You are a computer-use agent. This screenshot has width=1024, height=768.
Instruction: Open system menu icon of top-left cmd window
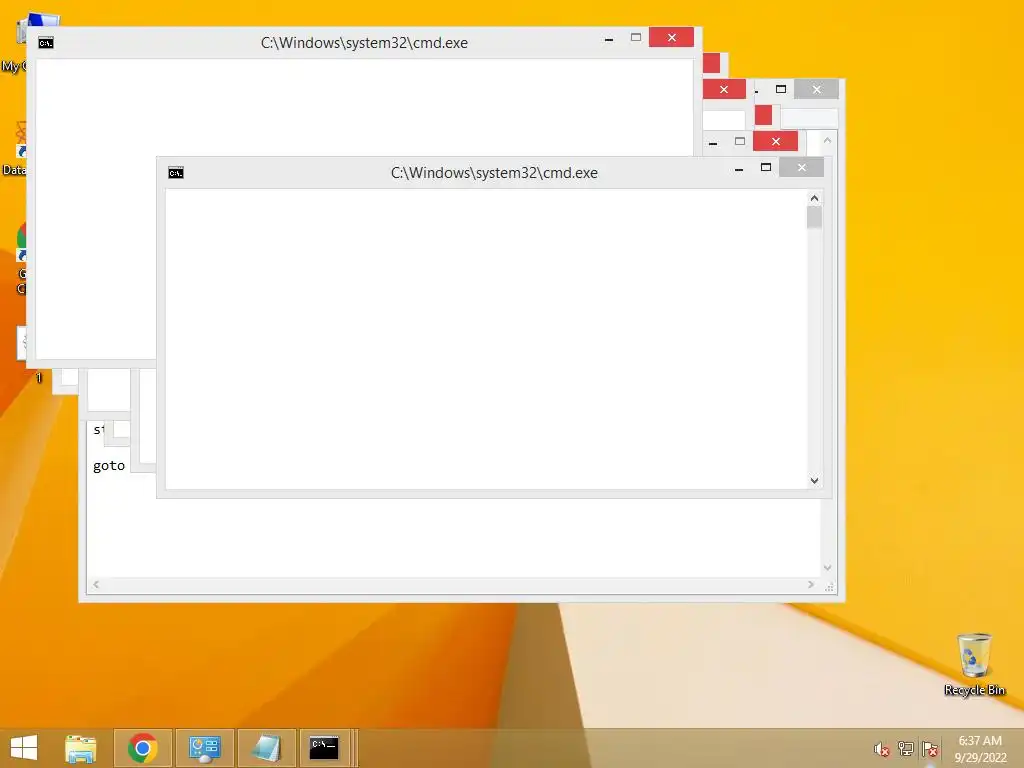46,43
